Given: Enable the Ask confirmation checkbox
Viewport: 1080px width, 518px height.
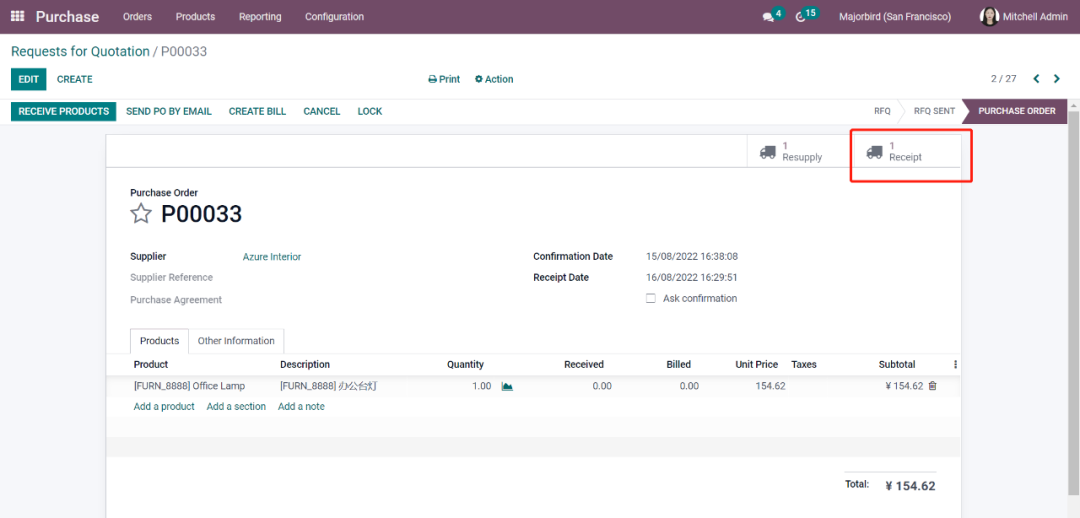Looking at the screenshot, I should 651,299.
